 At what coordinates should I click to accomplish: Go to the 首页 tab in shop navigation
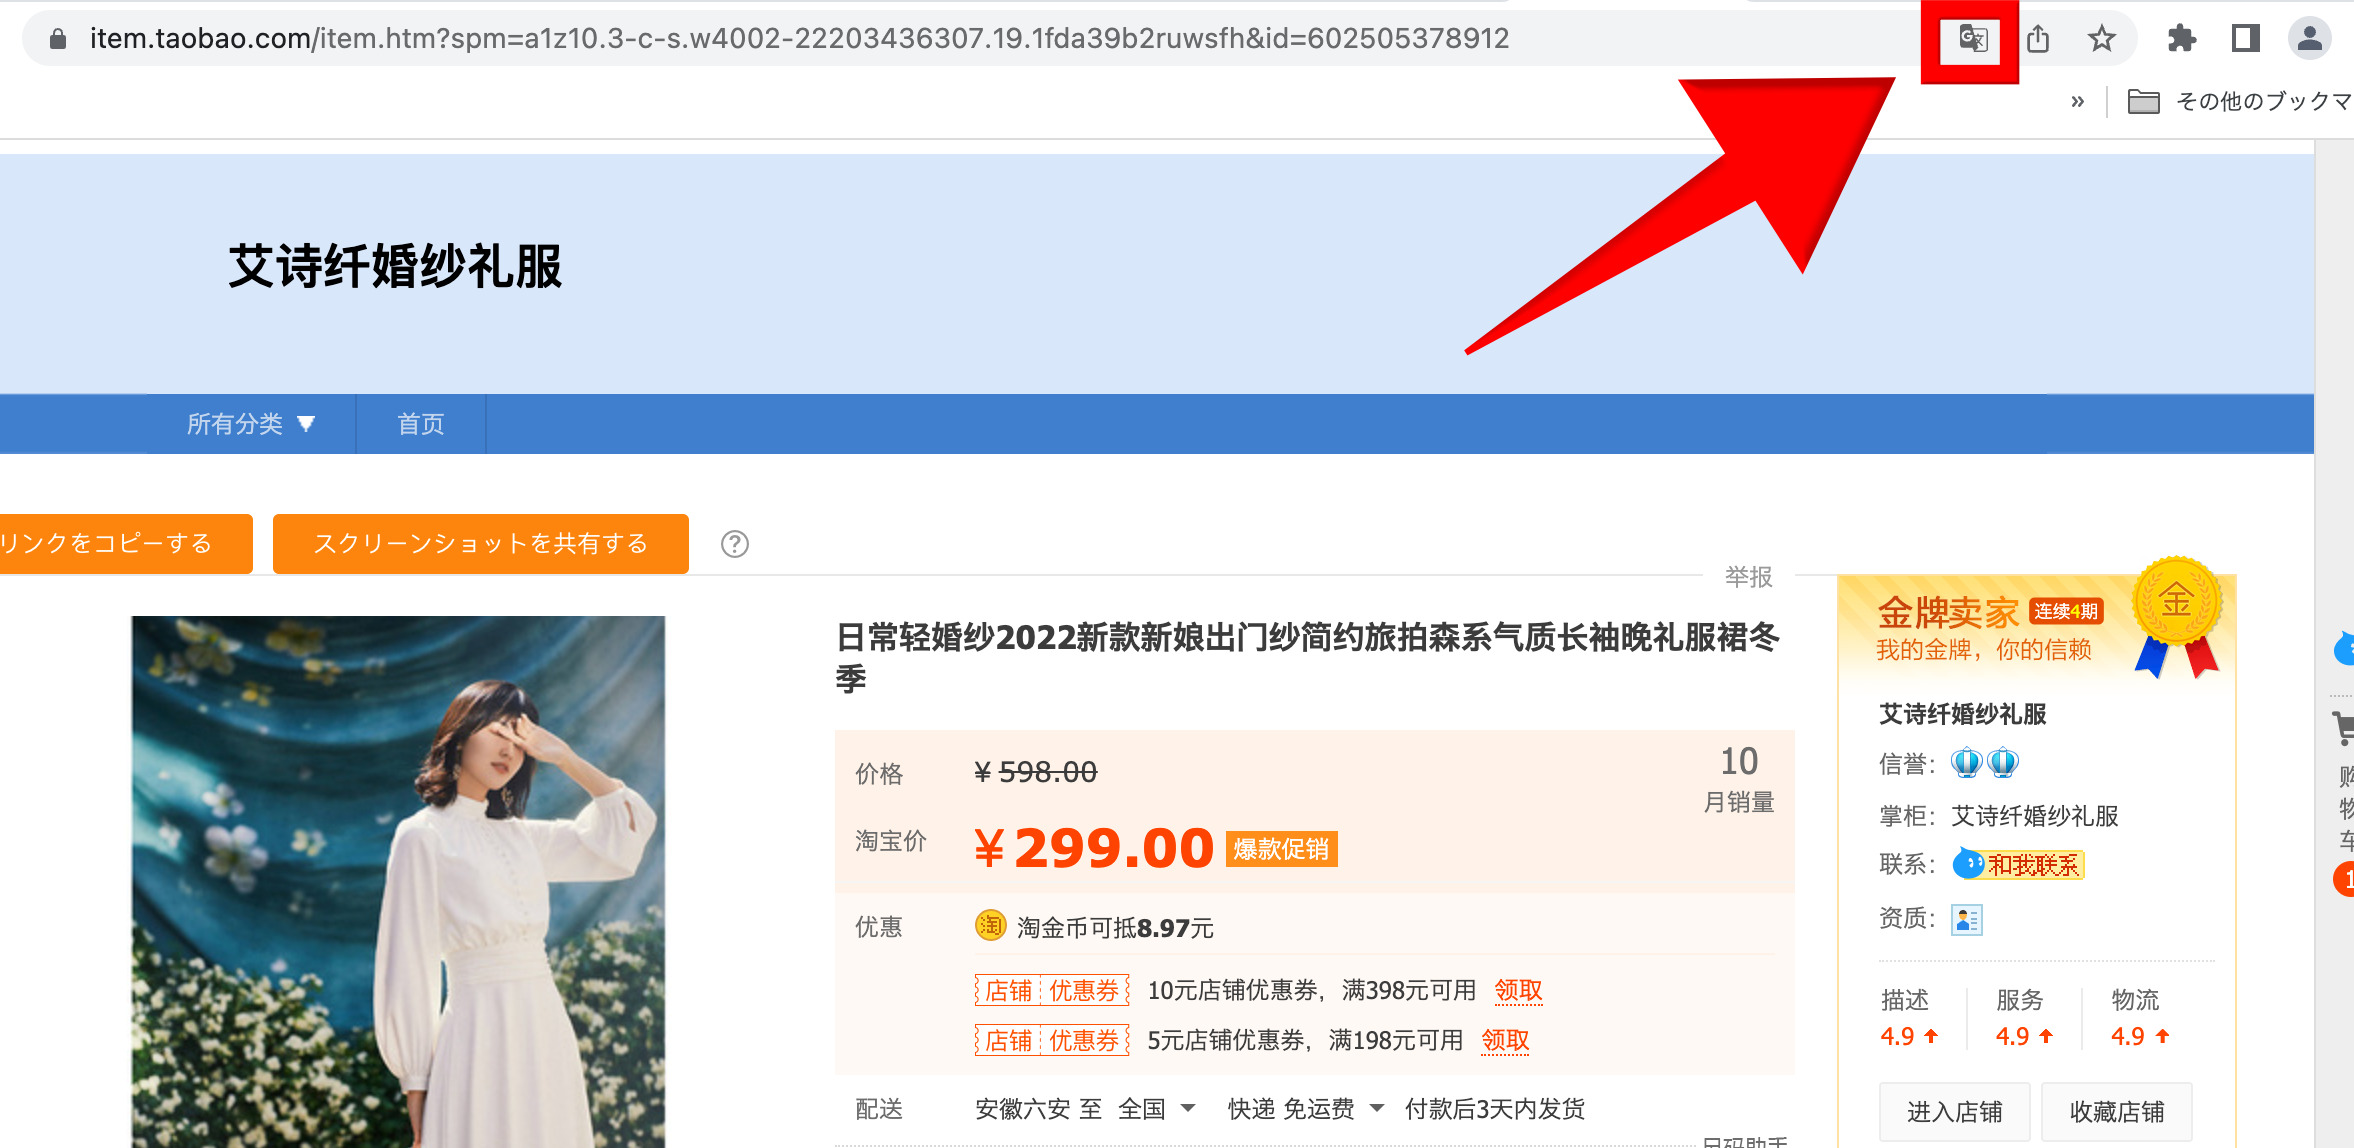tap(421, 424)
